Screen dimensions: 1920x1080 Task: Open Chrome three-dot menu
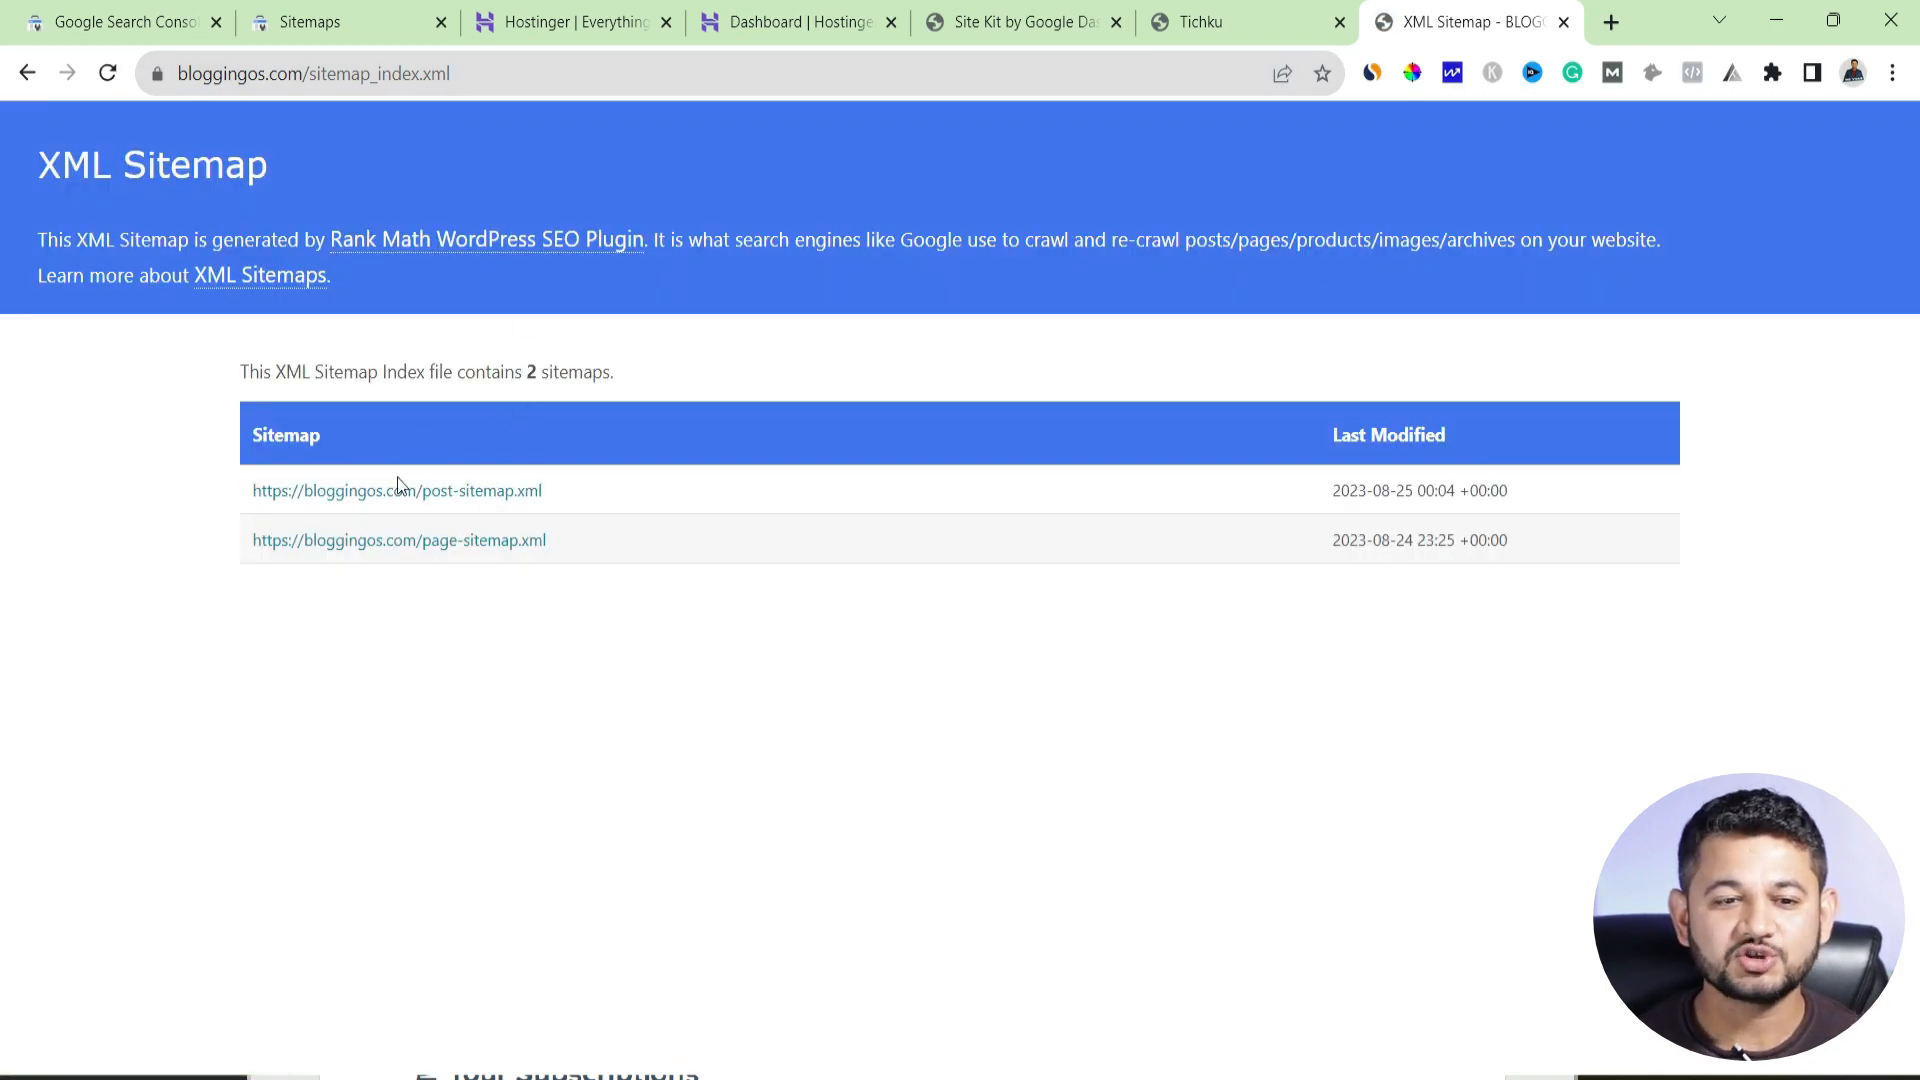pos(1892,73)
